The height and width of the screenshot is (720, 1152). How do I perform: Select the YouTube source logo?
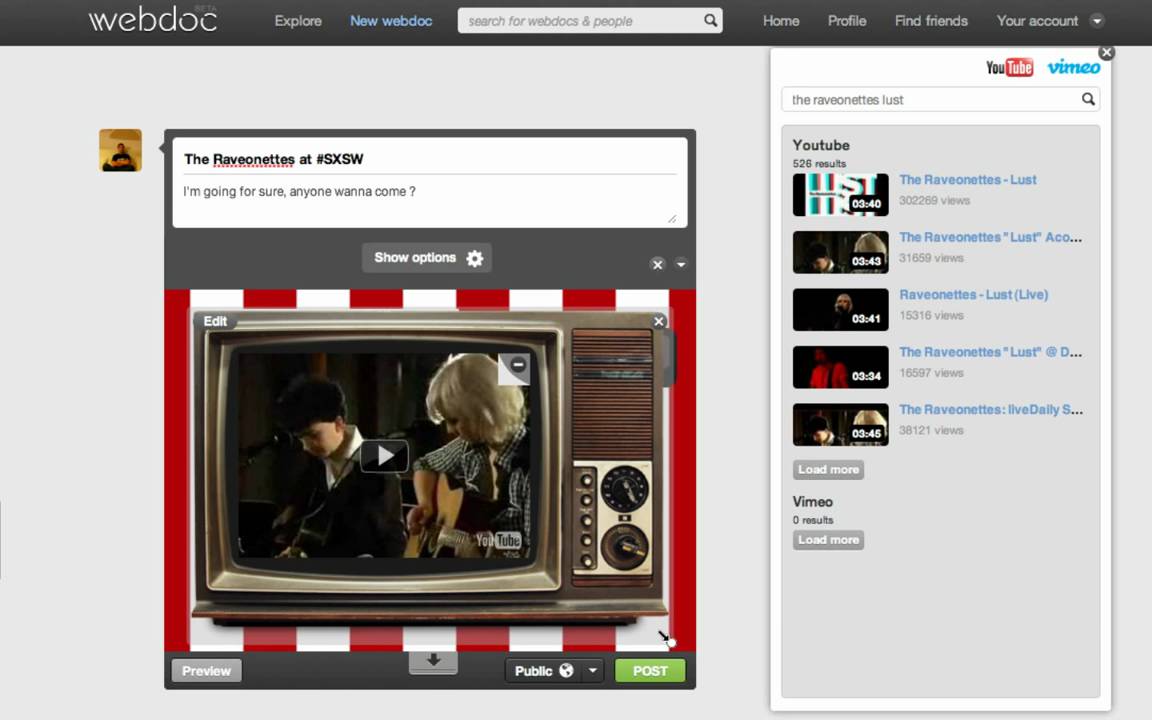[1009, 68]
